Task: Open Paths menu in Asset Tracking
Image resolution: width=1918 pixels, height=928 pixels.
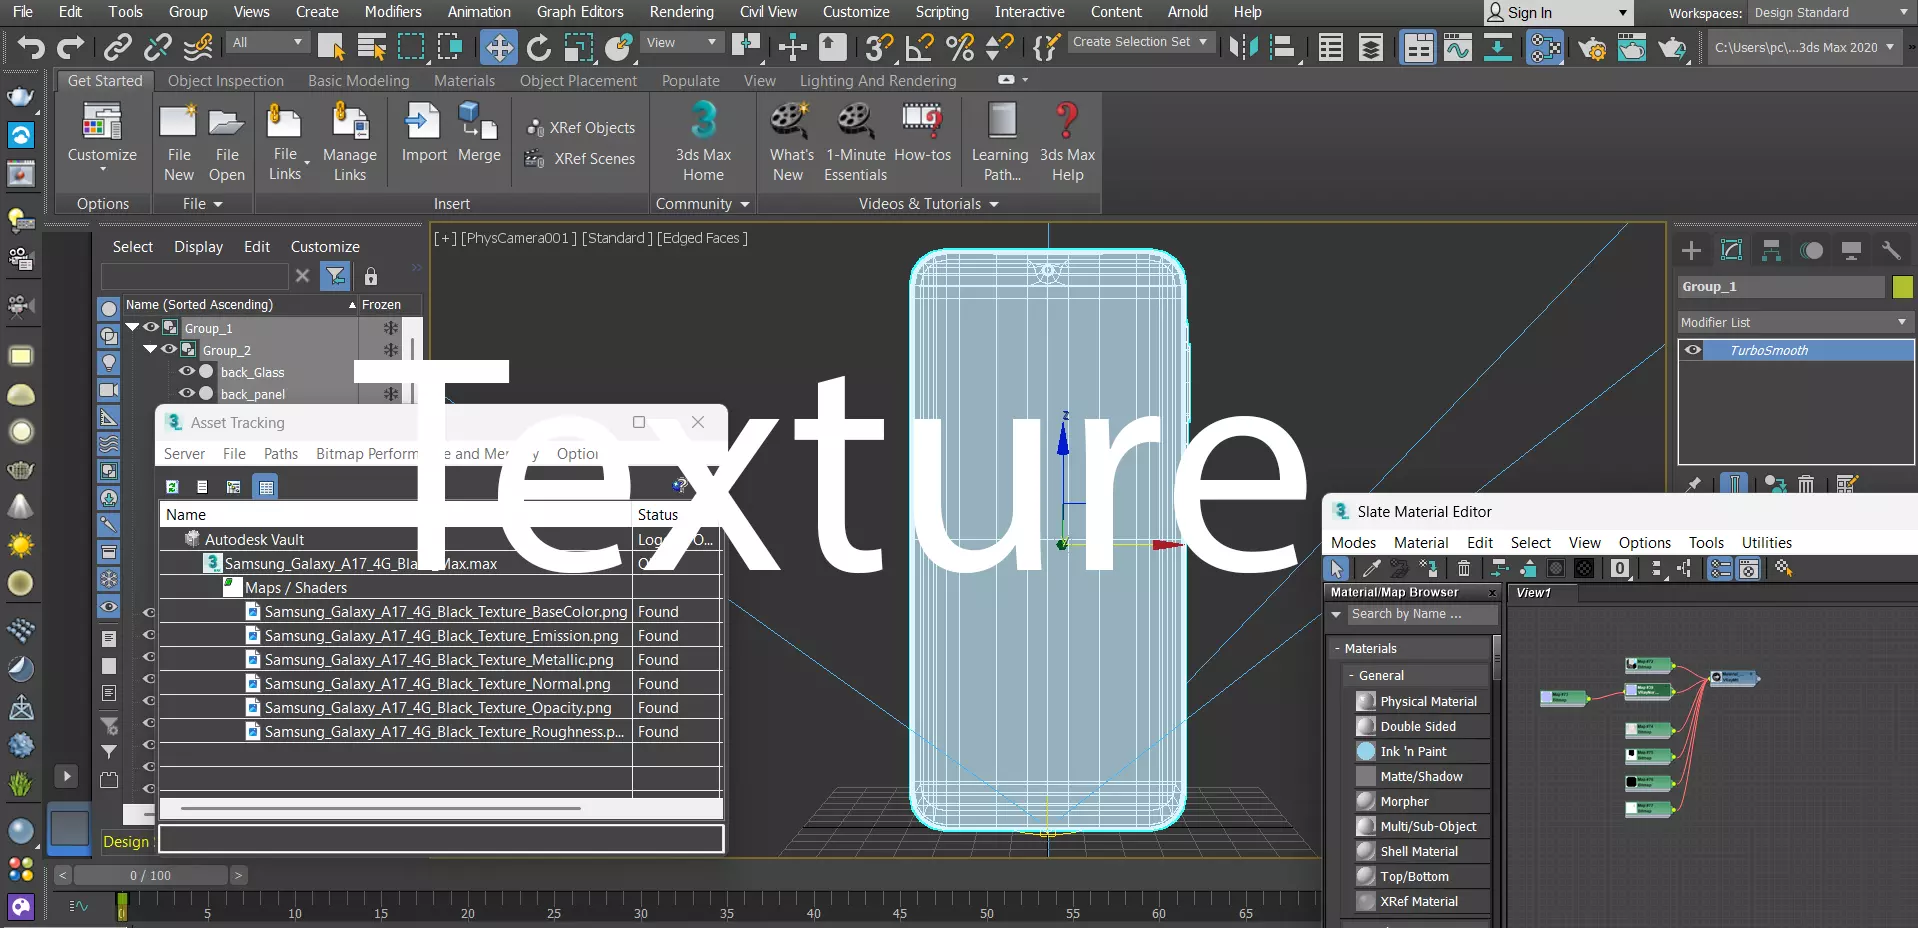Action: click(281, 453)
